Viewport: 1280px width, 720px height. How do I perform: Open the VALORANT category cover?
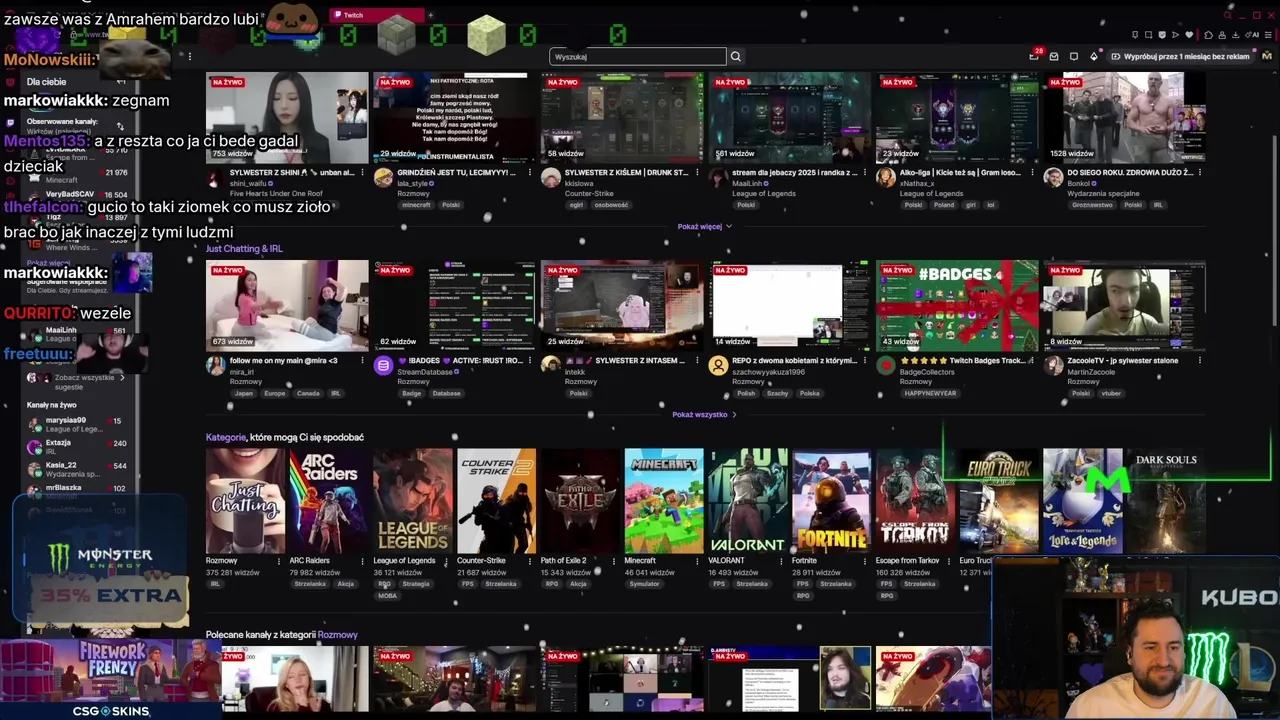(748, 501)
